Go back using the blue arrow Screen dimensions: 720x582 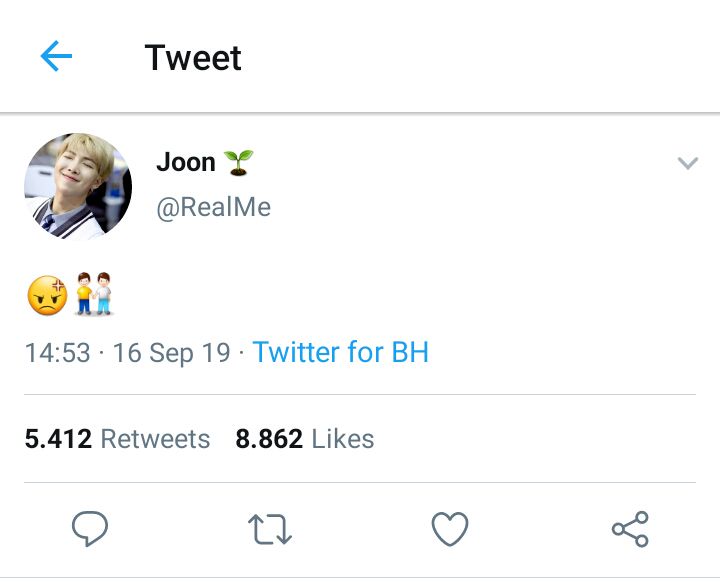point(56,56)
